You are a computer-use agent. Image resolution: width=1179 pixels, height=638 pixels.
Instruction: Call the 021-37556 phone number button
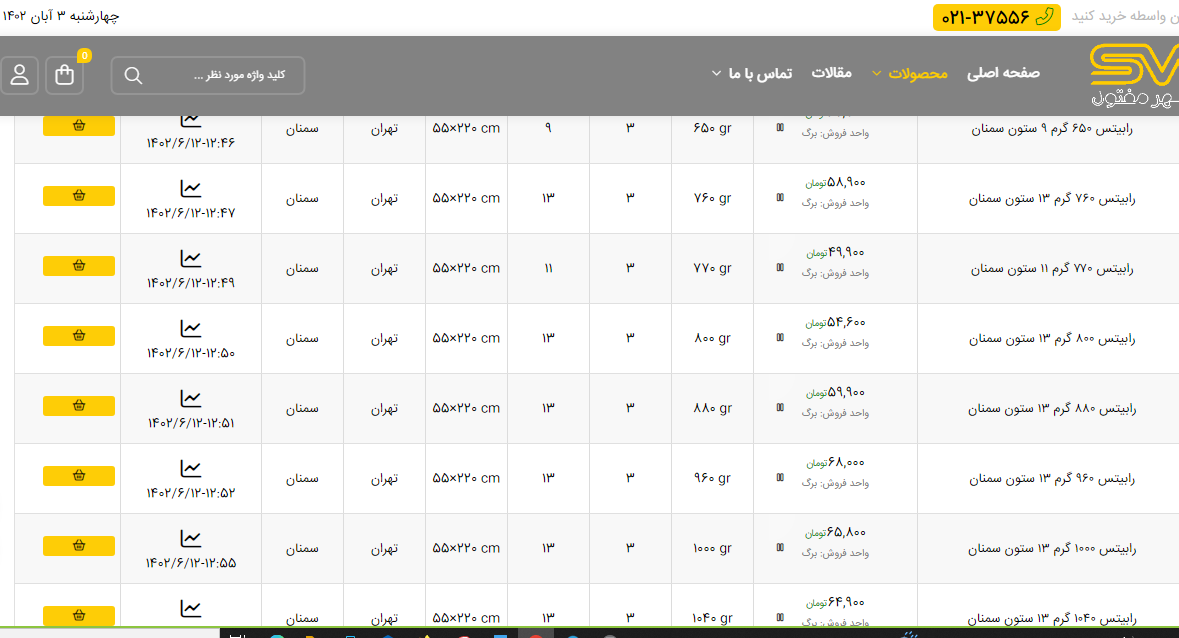click(x=996, y=17)
